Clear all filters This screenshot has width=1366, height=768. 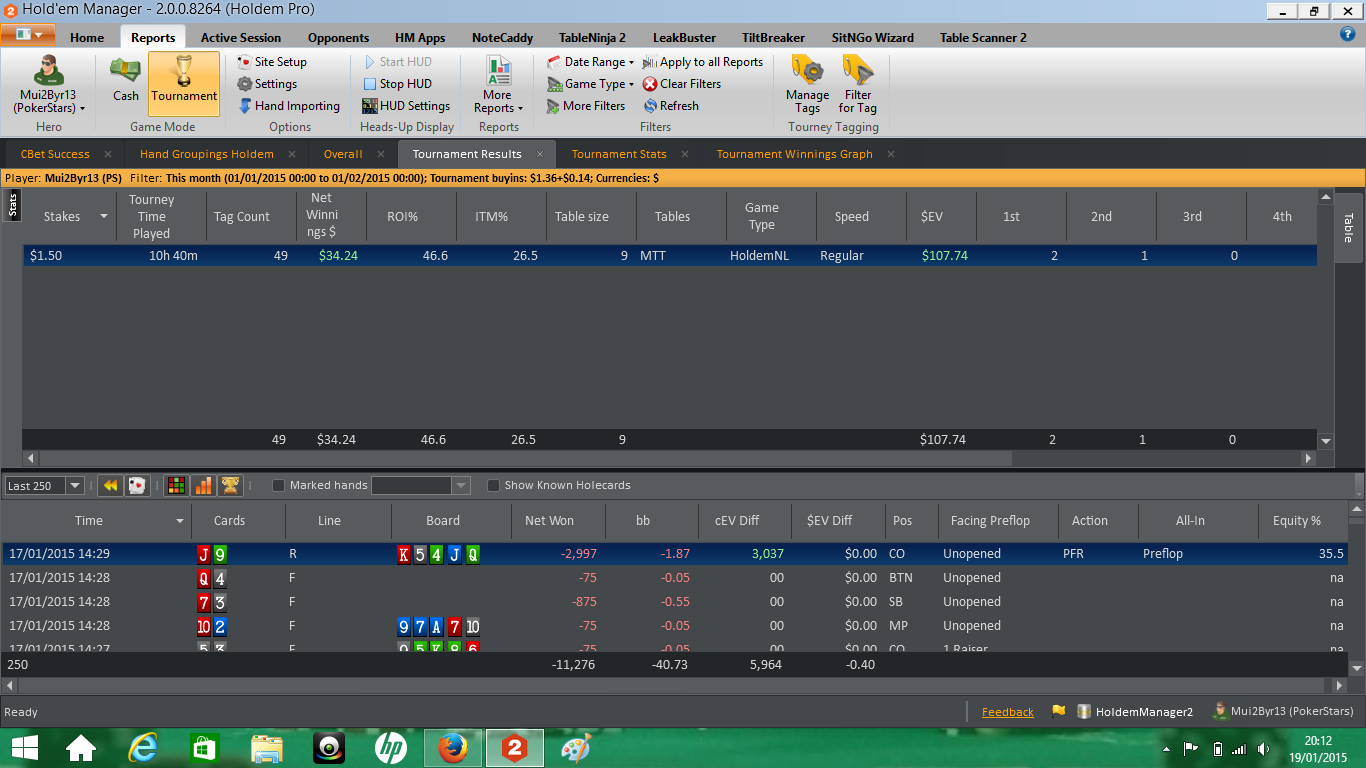point(682,84)
